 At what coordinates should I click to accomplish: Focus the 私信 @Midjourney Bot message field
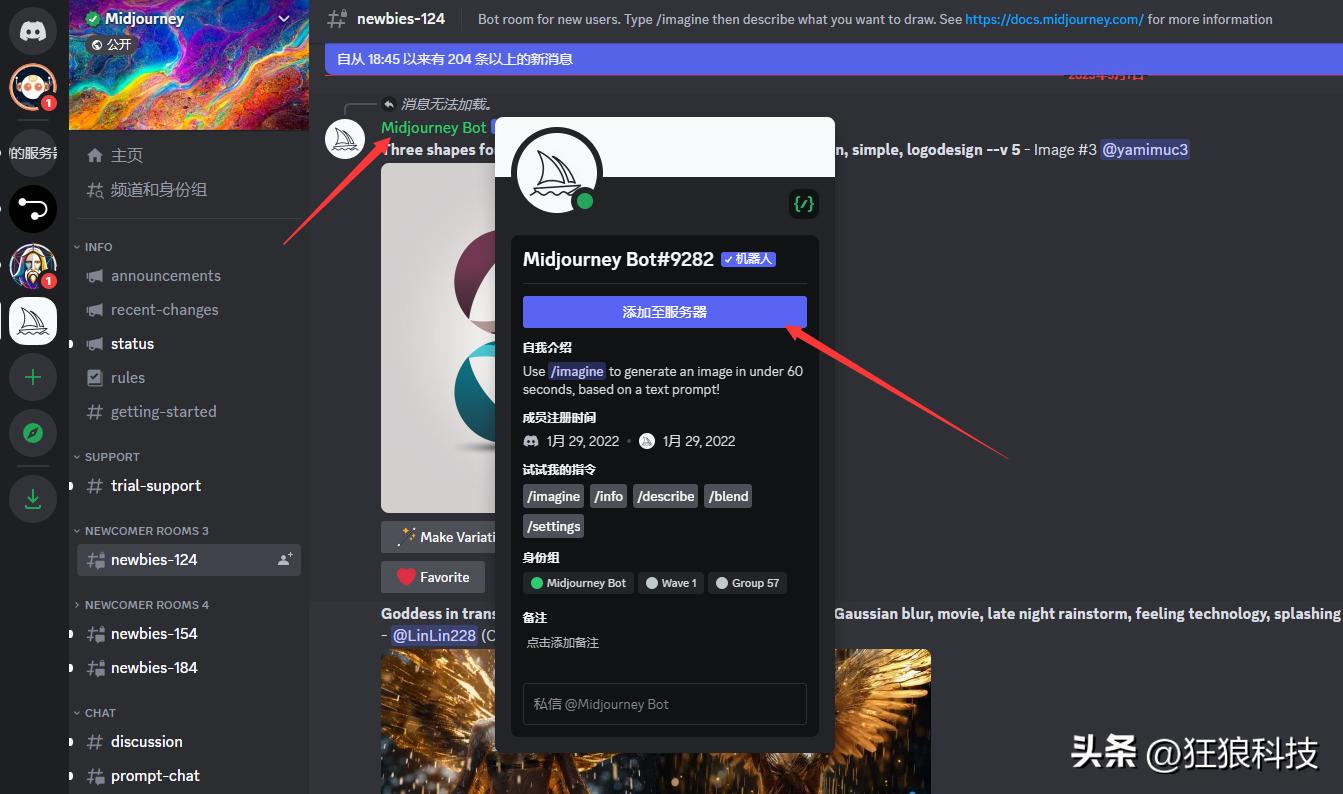pos(665,704)
